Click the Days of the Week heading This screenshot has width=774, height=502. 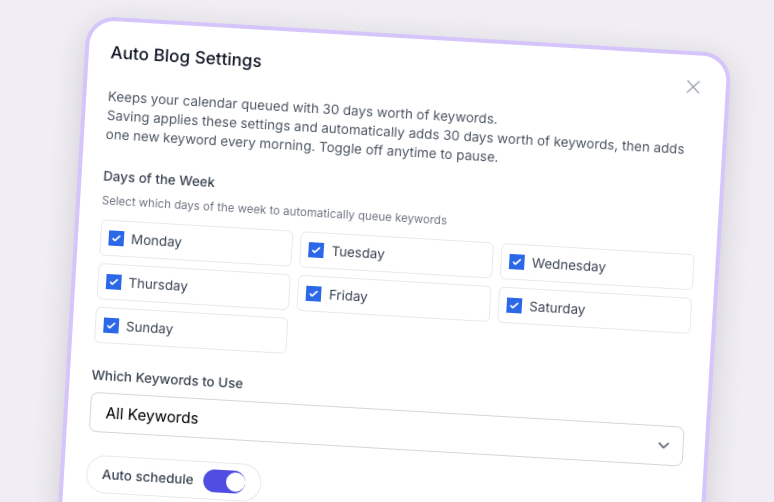coord(159,180)
